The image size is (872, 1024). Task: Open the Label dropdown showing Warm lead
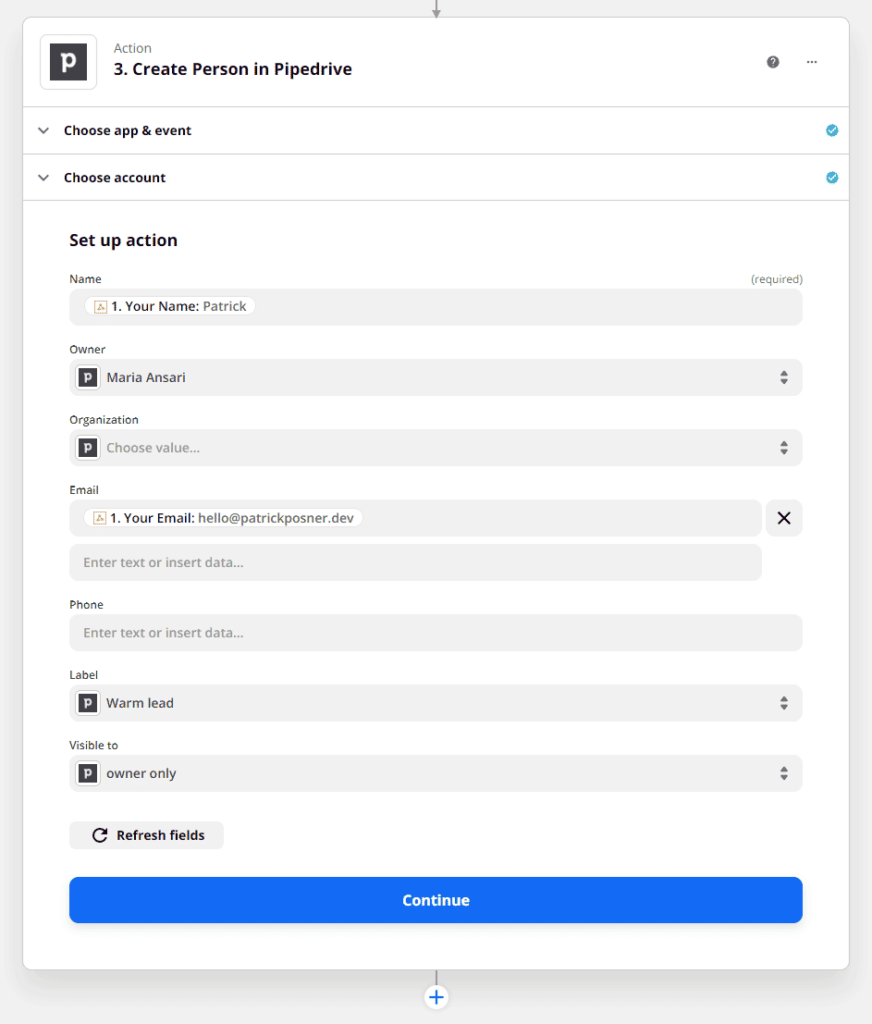(436, 703)
